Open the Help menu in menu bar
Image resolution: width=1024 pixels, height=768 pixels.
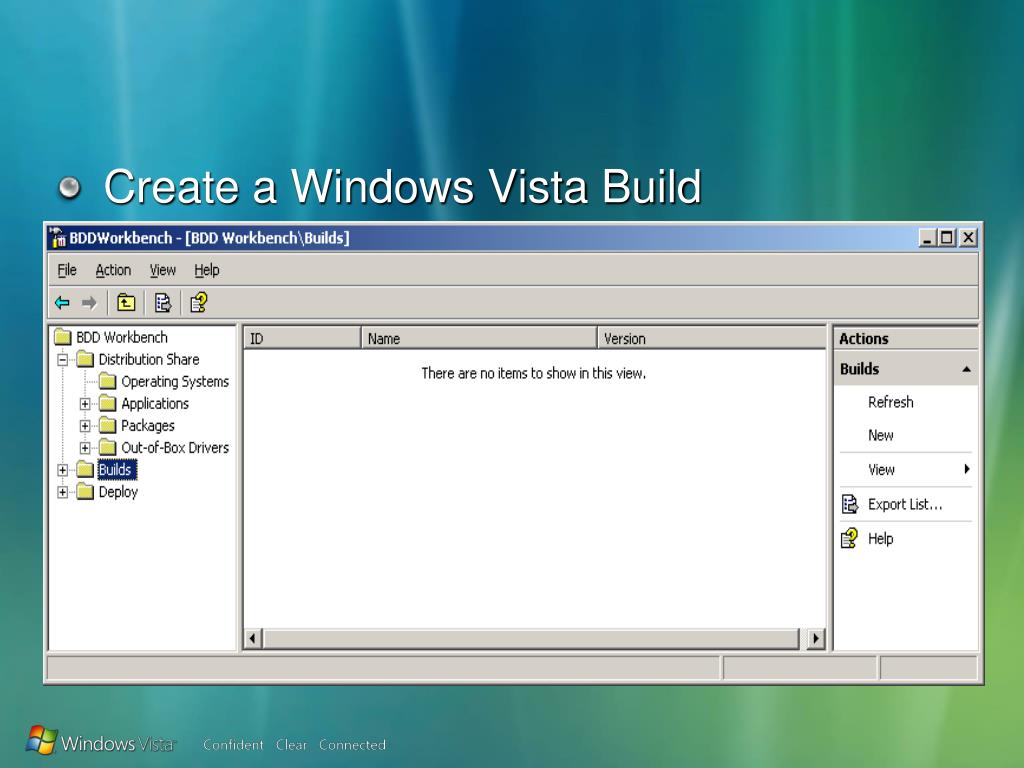(x=206, y=270)
